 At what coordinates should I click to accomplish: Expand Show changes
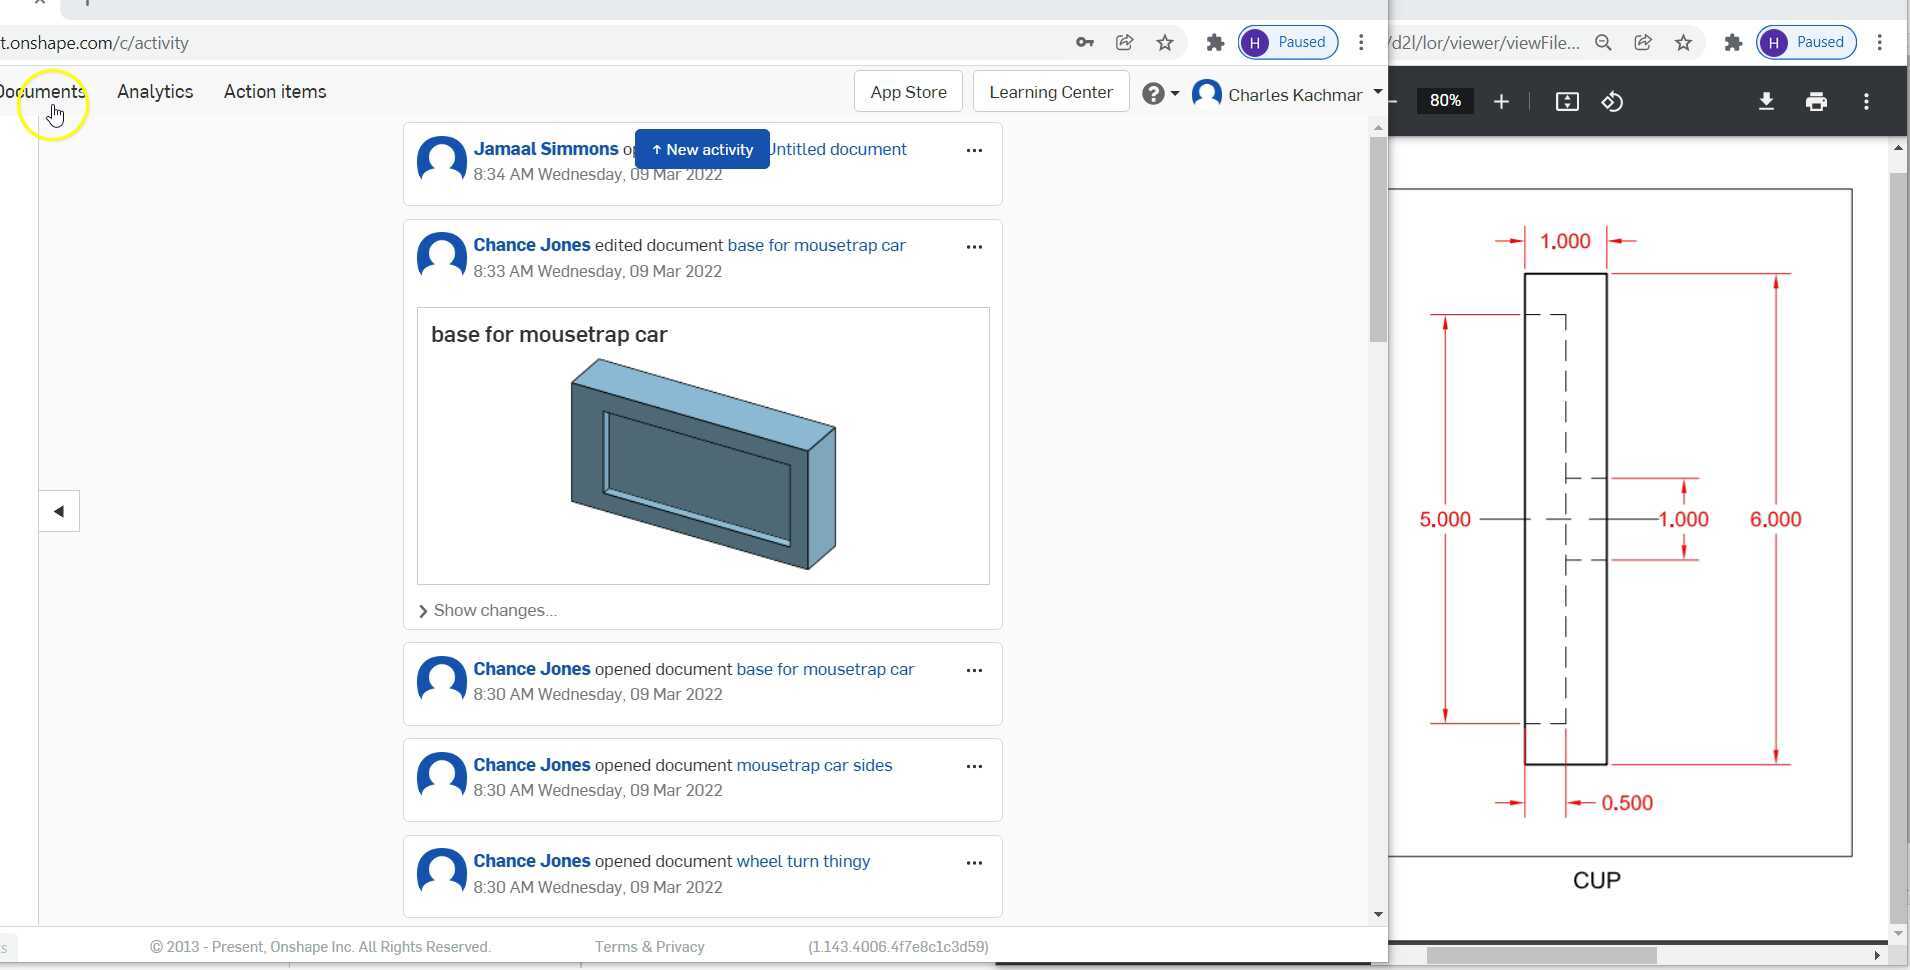point(487,610)
